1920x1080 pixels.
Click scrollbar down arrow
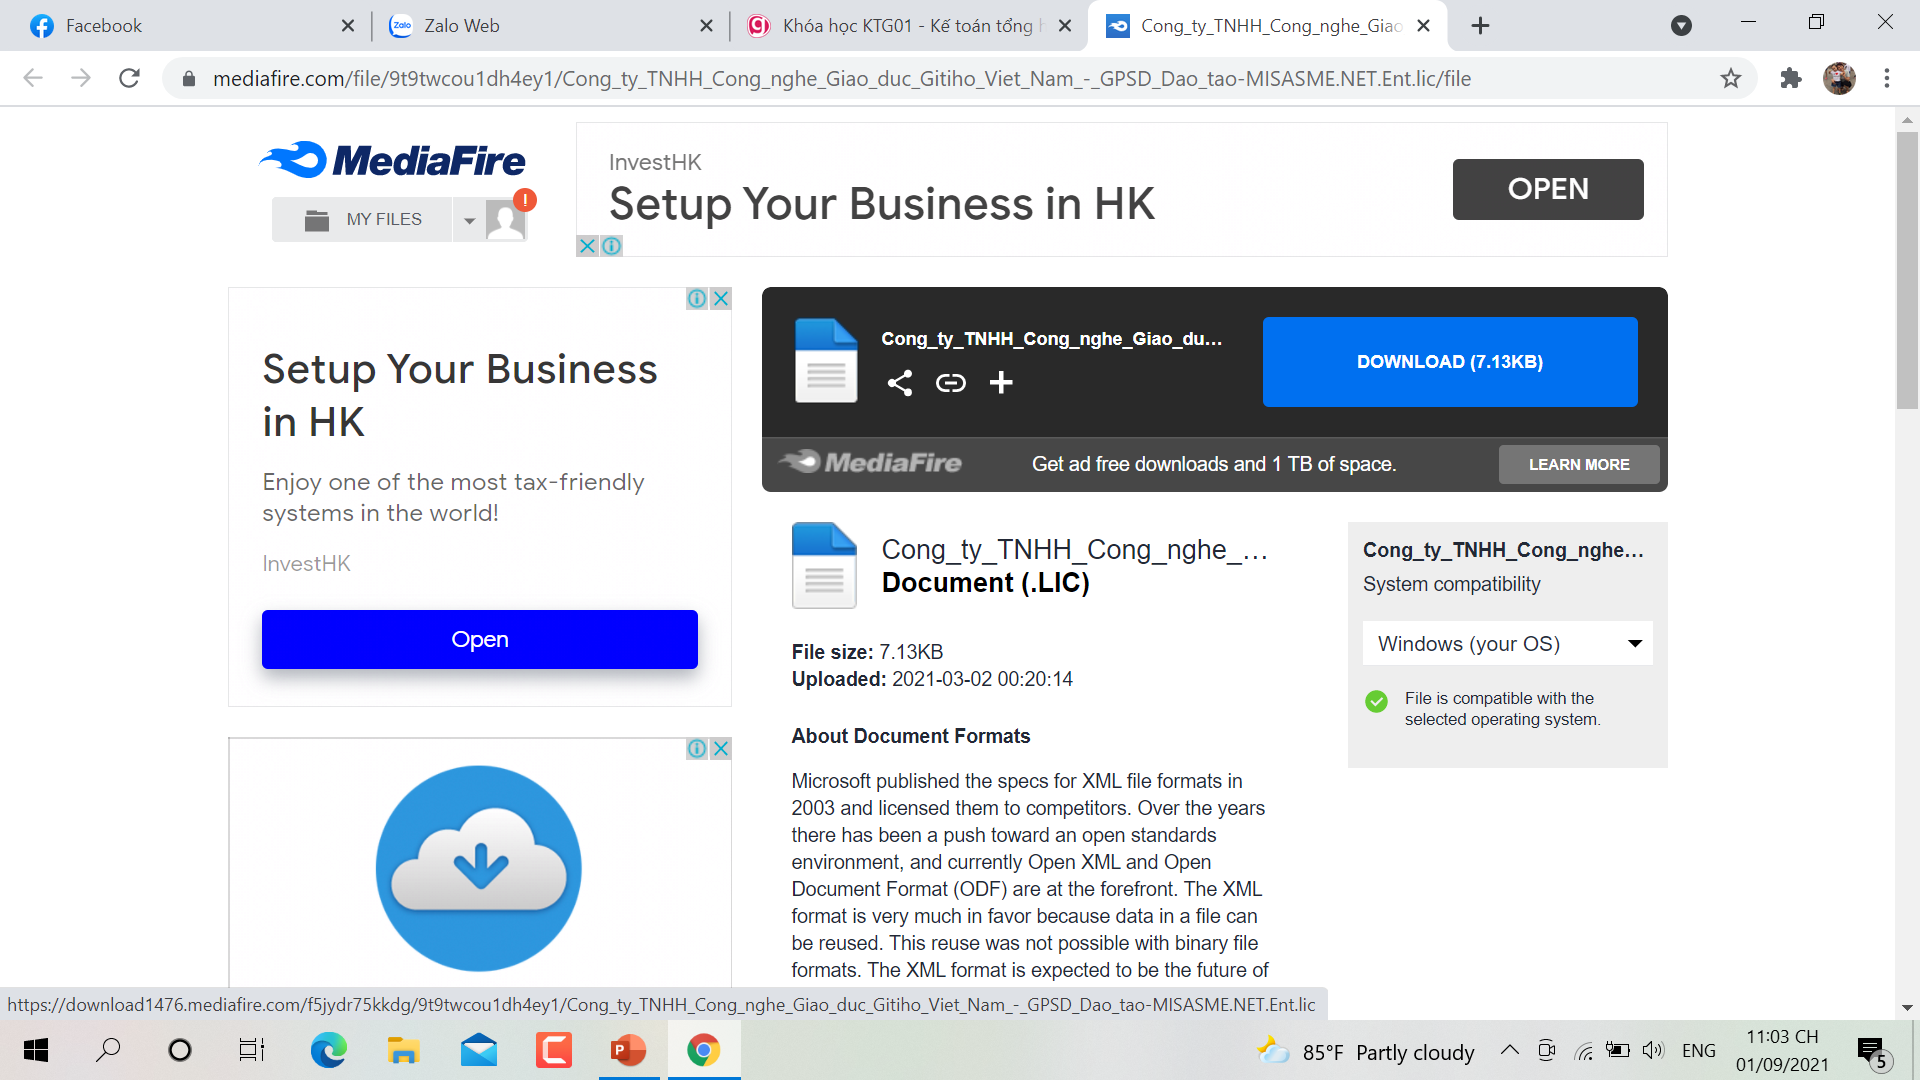click(1907, 1007)
